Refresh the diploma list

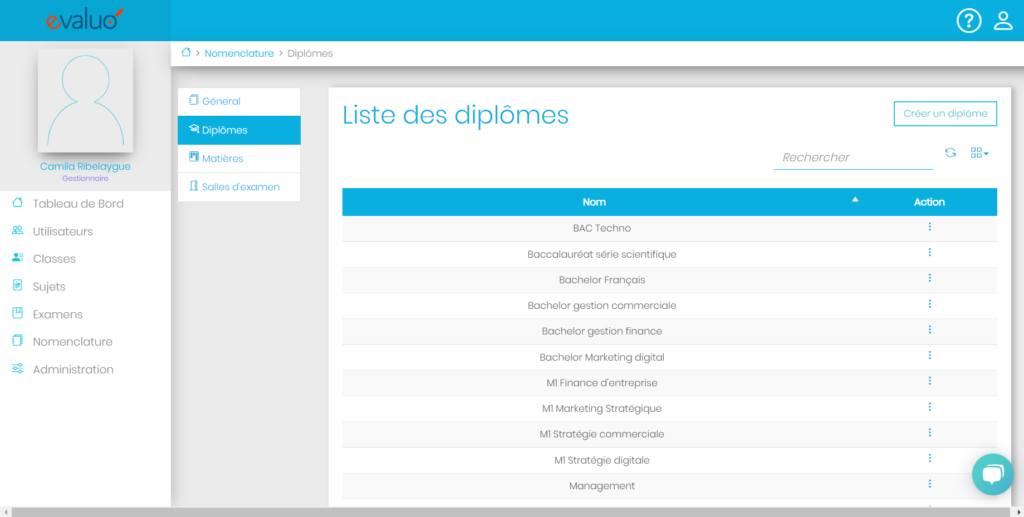click(x=951, y=153)
